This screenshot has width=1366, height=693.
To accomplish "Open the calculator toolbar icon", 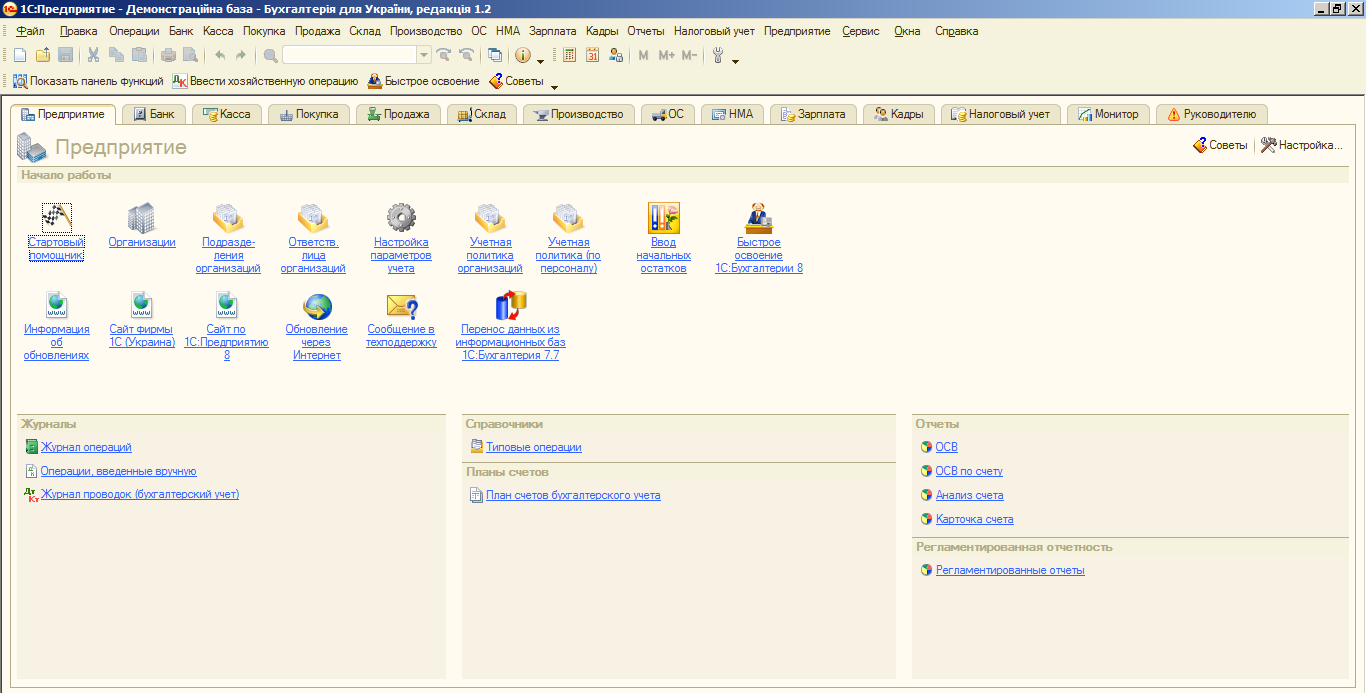I will [570, 55].
